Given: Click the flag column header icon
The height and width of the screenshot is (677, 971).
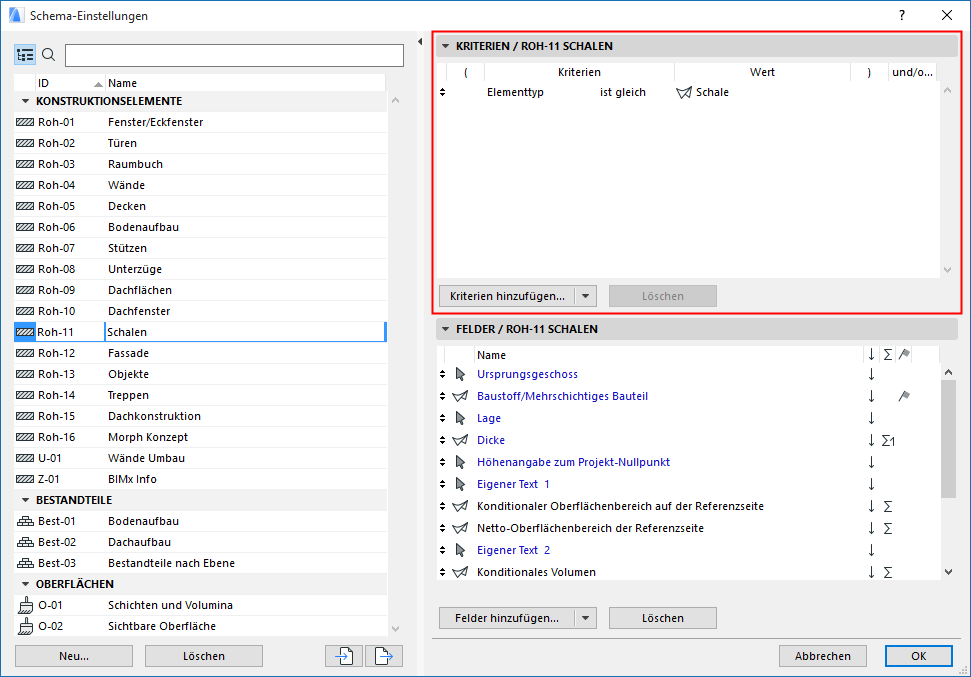Looking at the screenshot, I should 904,354.
